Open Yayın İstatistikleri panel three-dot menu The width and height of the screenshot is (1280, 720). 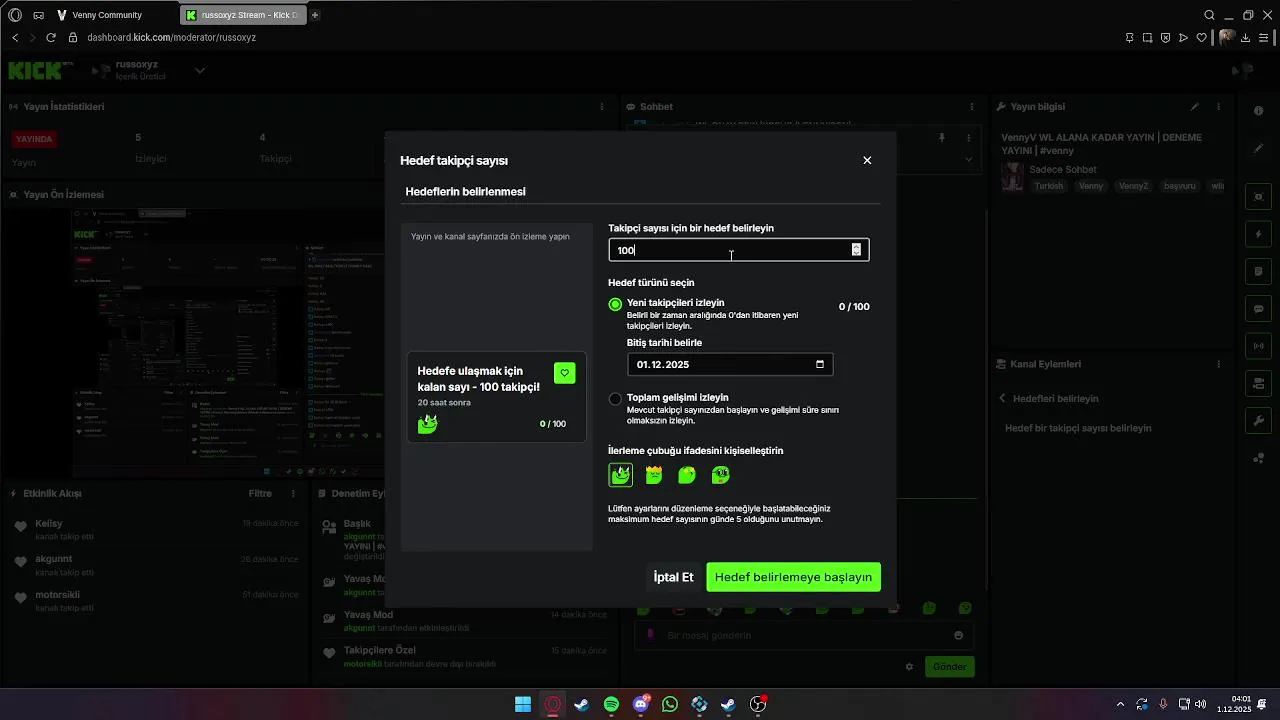point(602,106)
